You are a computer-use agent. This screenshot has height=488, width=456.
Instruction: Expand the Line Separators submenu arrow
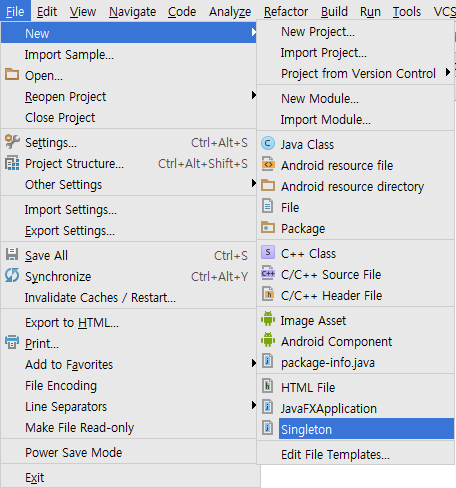pos(254,406)
